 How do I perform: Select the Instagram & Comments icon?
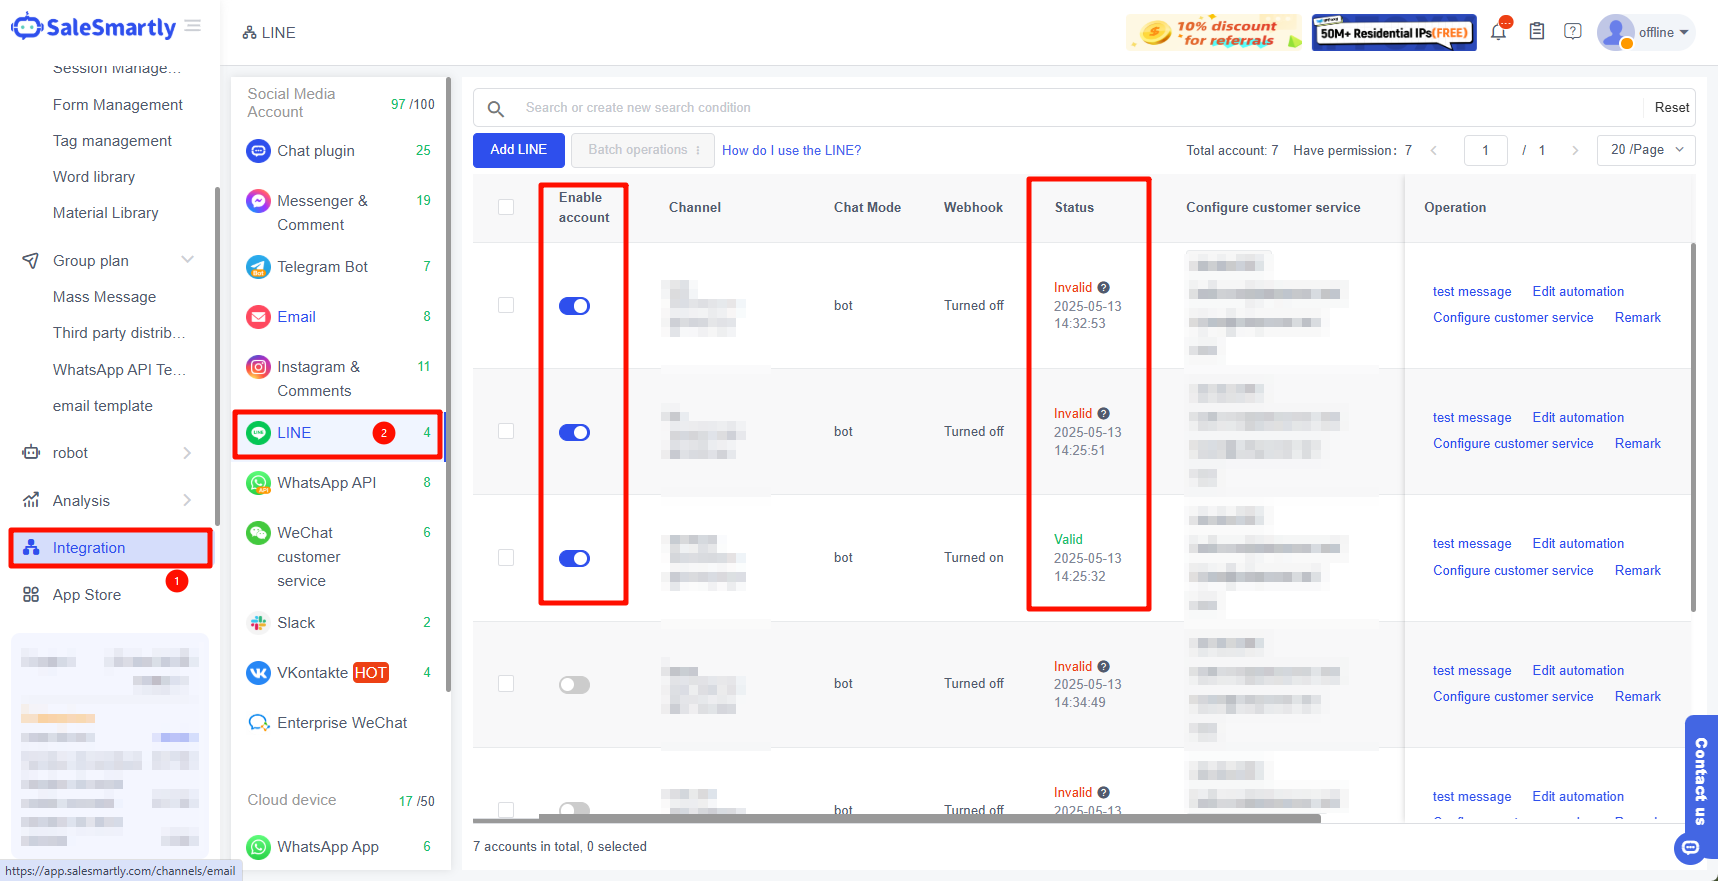258,367
